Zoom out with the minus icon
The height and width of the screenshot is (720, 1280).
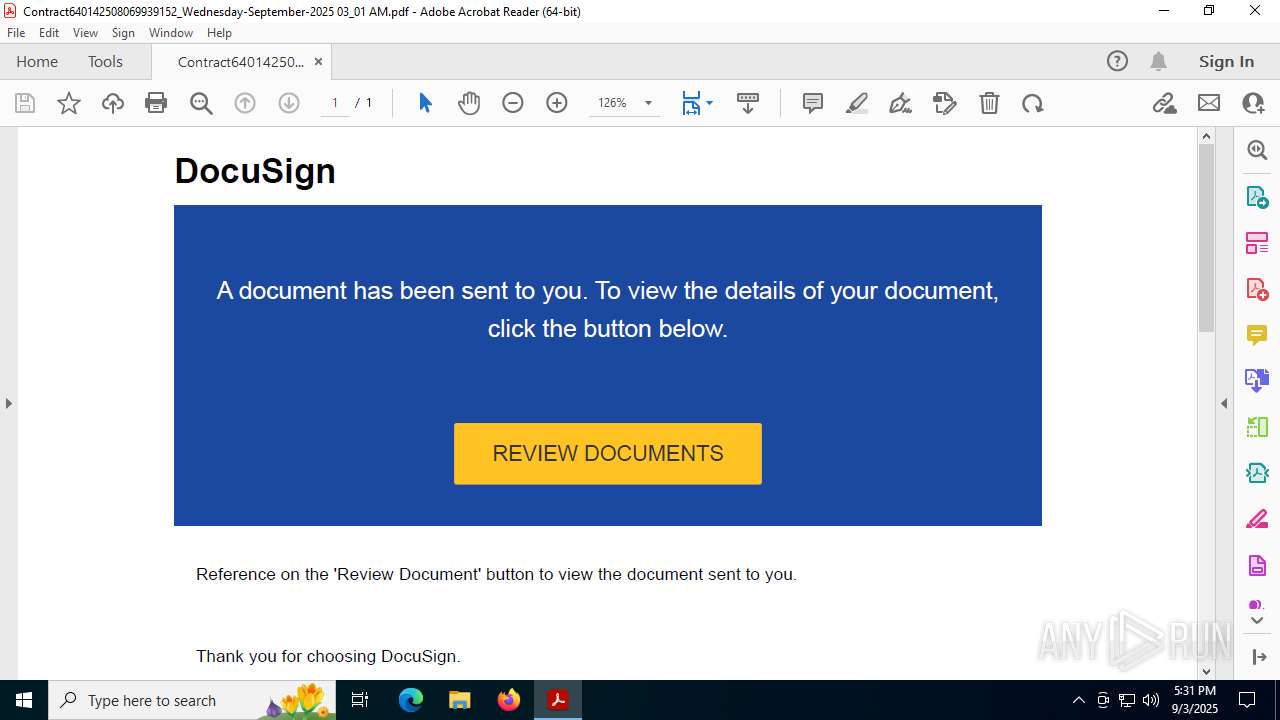[x=513, y=103]
